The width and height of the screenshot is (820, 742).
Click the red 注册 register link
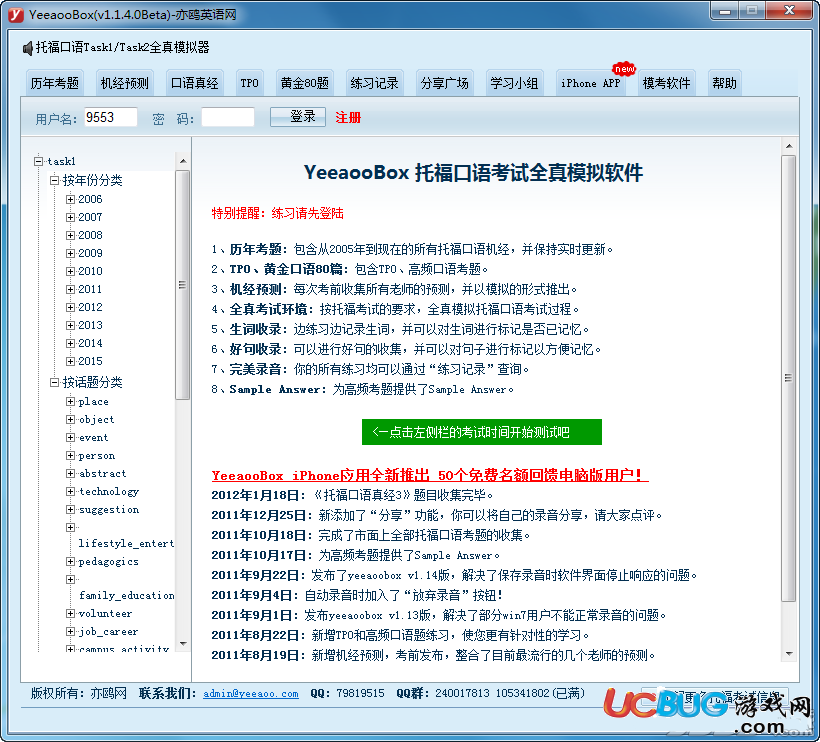pos(348,117)
